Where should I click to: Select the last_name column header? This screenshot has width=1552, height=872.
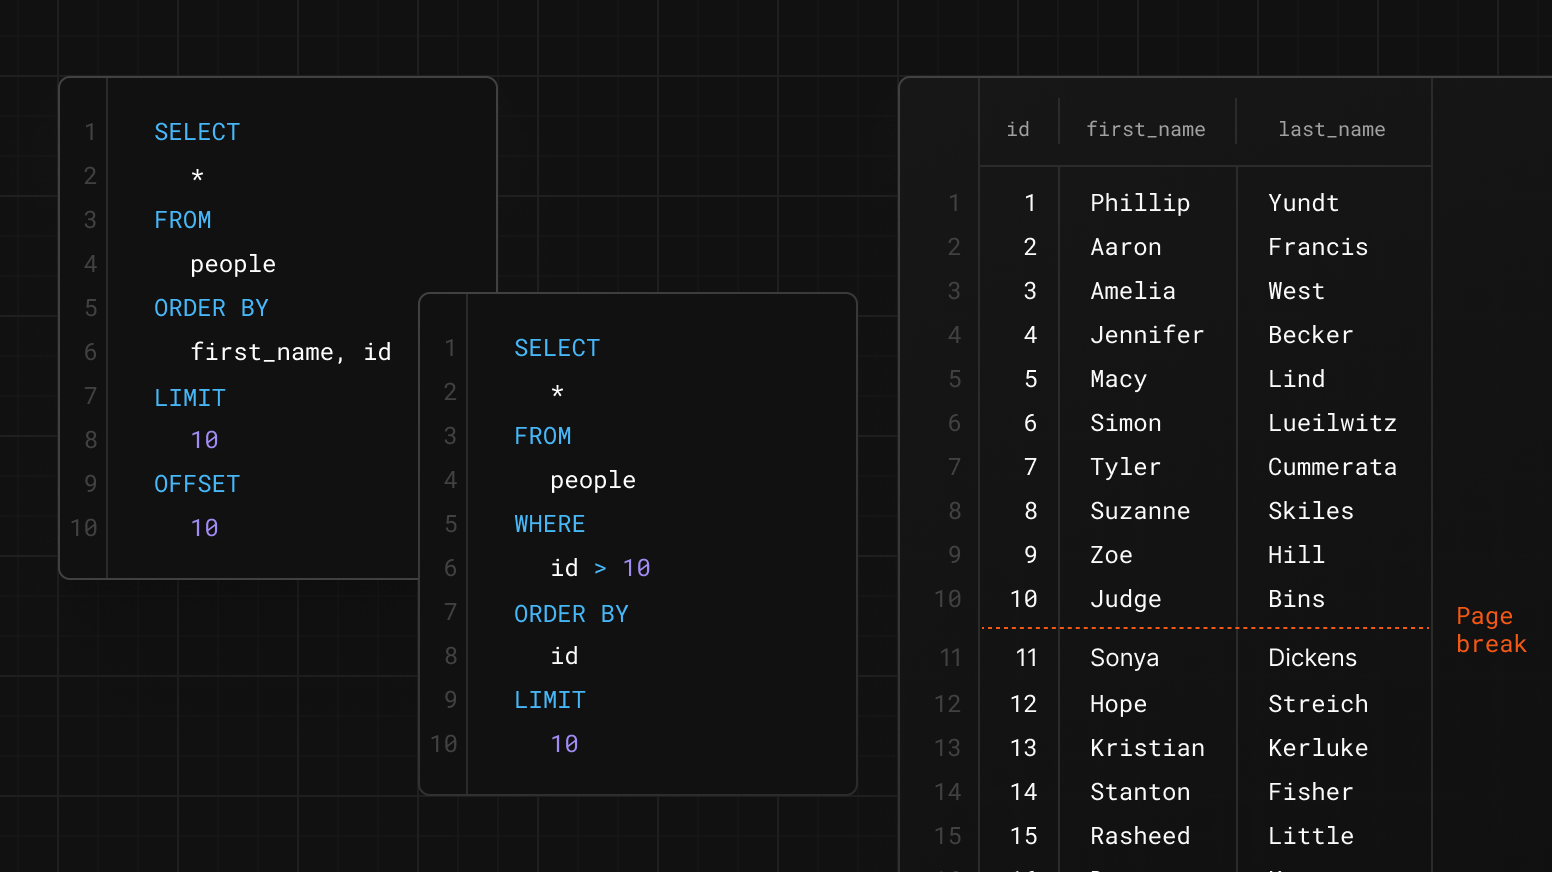(1331, 129)
